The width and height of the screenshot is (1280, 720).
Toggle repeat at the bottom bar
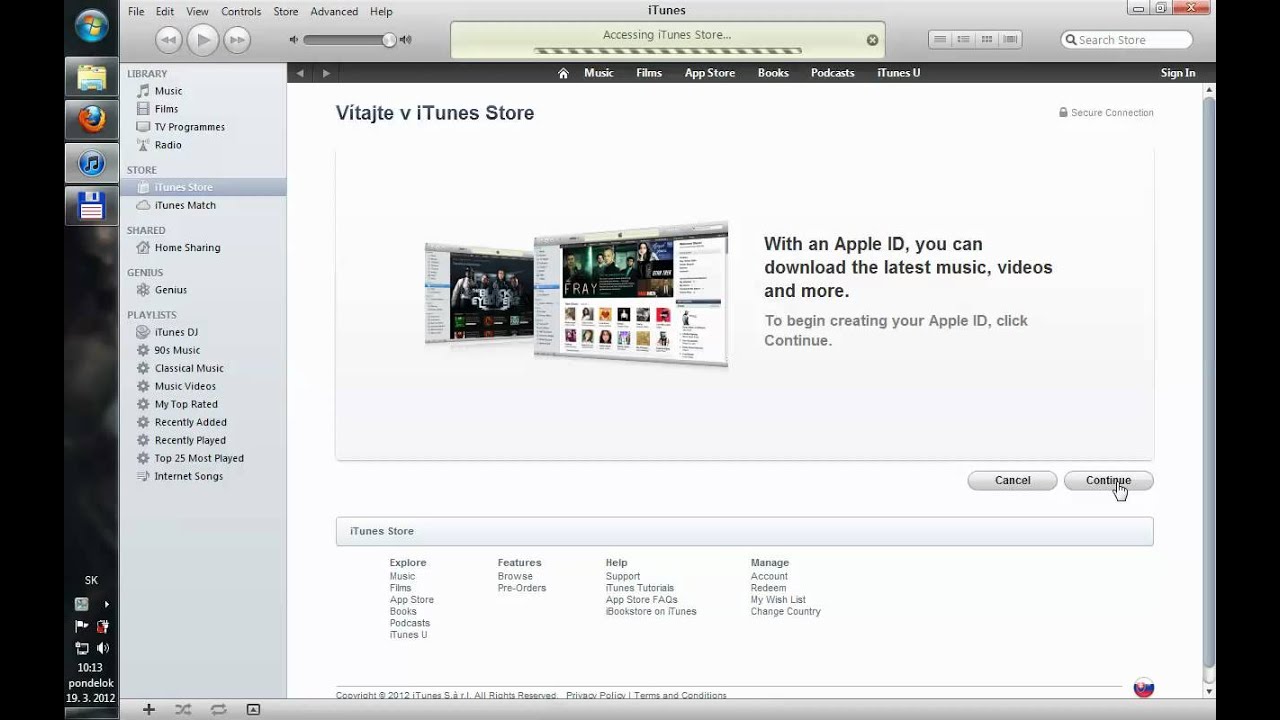point(218,709)
